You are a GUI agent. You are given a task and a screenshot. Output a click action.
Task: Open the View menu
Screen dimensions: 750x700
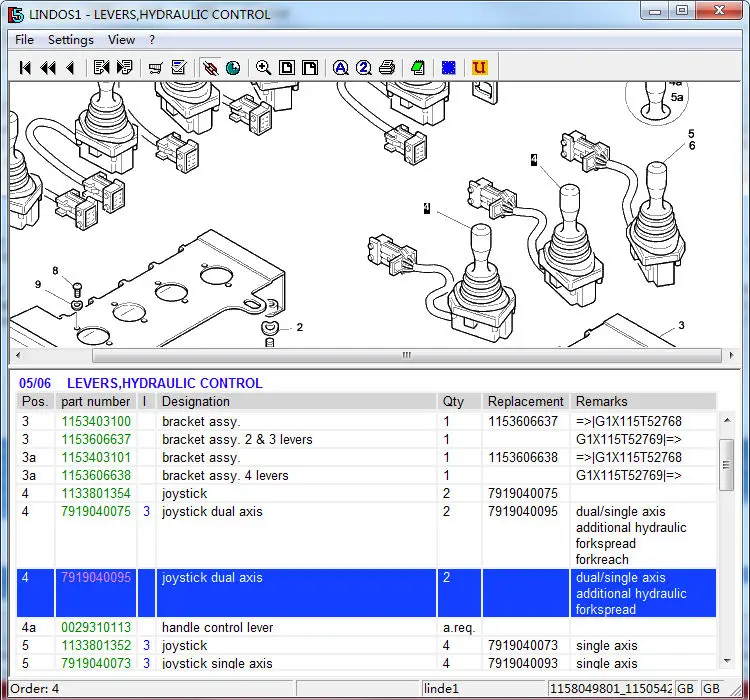(x=121, y=40)
